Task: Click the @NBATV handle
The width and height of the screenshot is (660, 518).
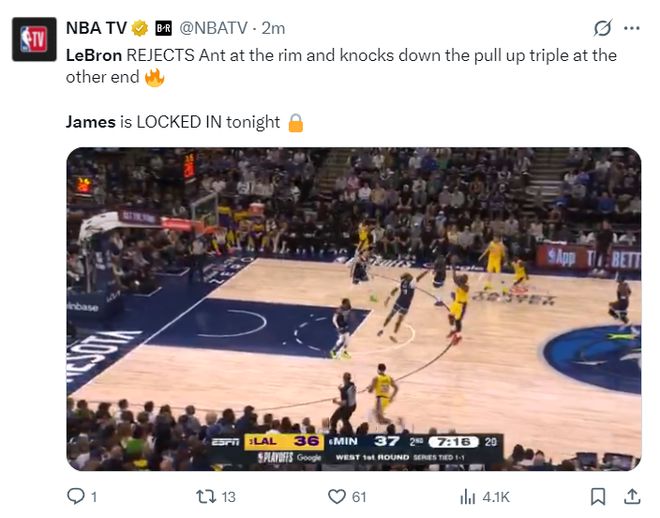Action: click(x=213, y=28)
